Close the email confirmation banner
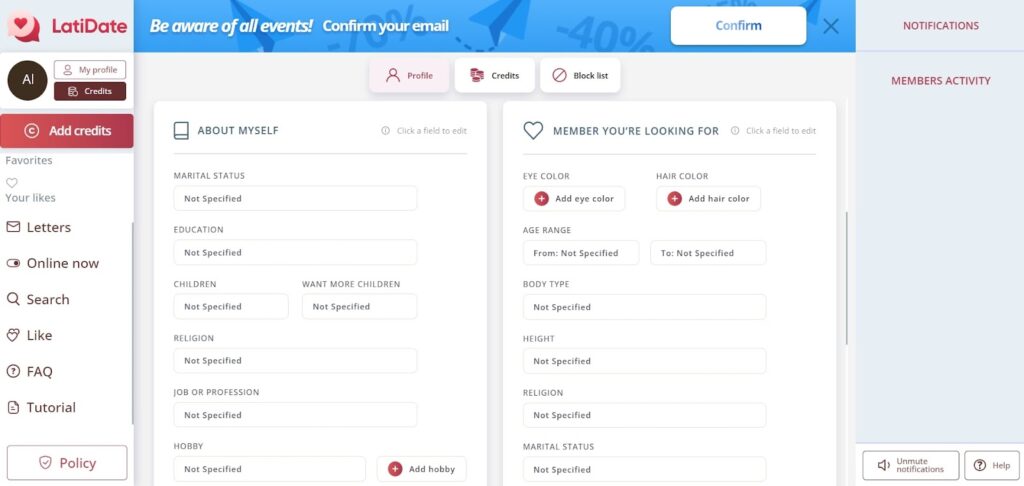 [830, 26]
